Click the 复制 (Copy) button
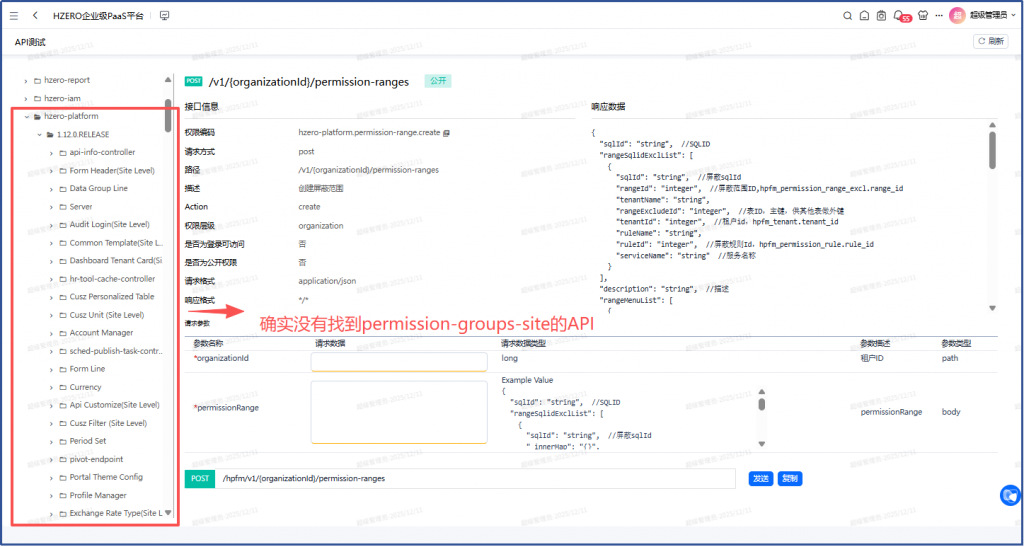Screen dimensions: 1024x547 coord(790,479)
